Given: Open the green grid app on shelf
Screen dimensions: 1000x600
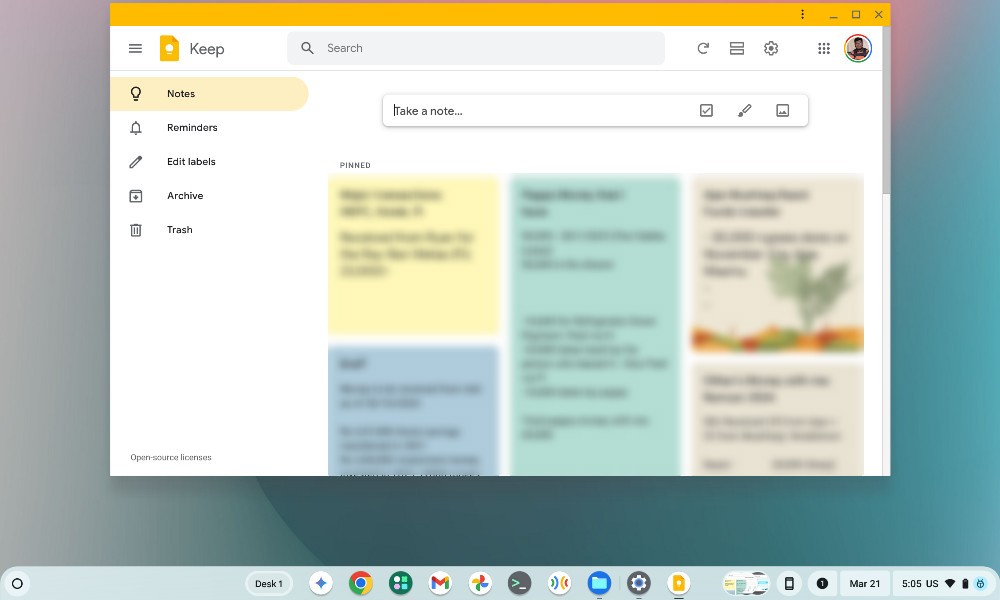Looking at the screenshot, I should click(x=401, y=583).
